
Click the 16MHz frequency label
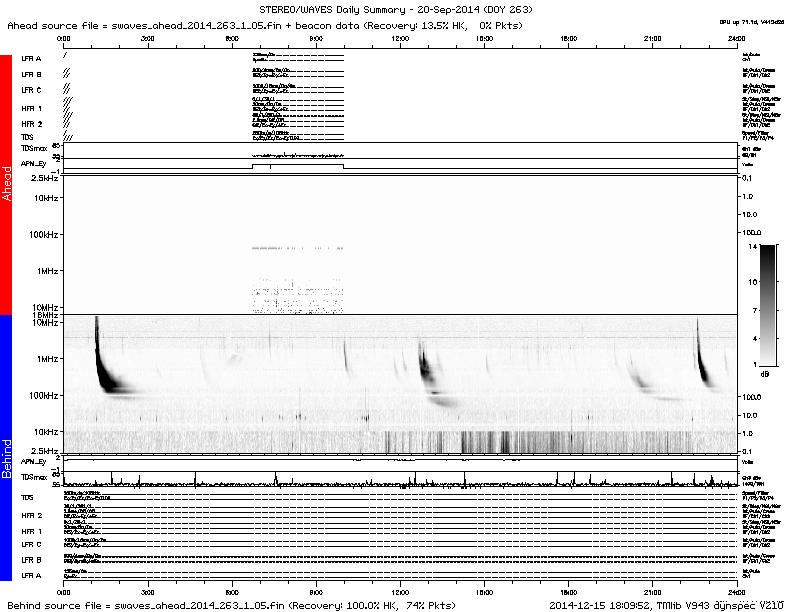44,315
